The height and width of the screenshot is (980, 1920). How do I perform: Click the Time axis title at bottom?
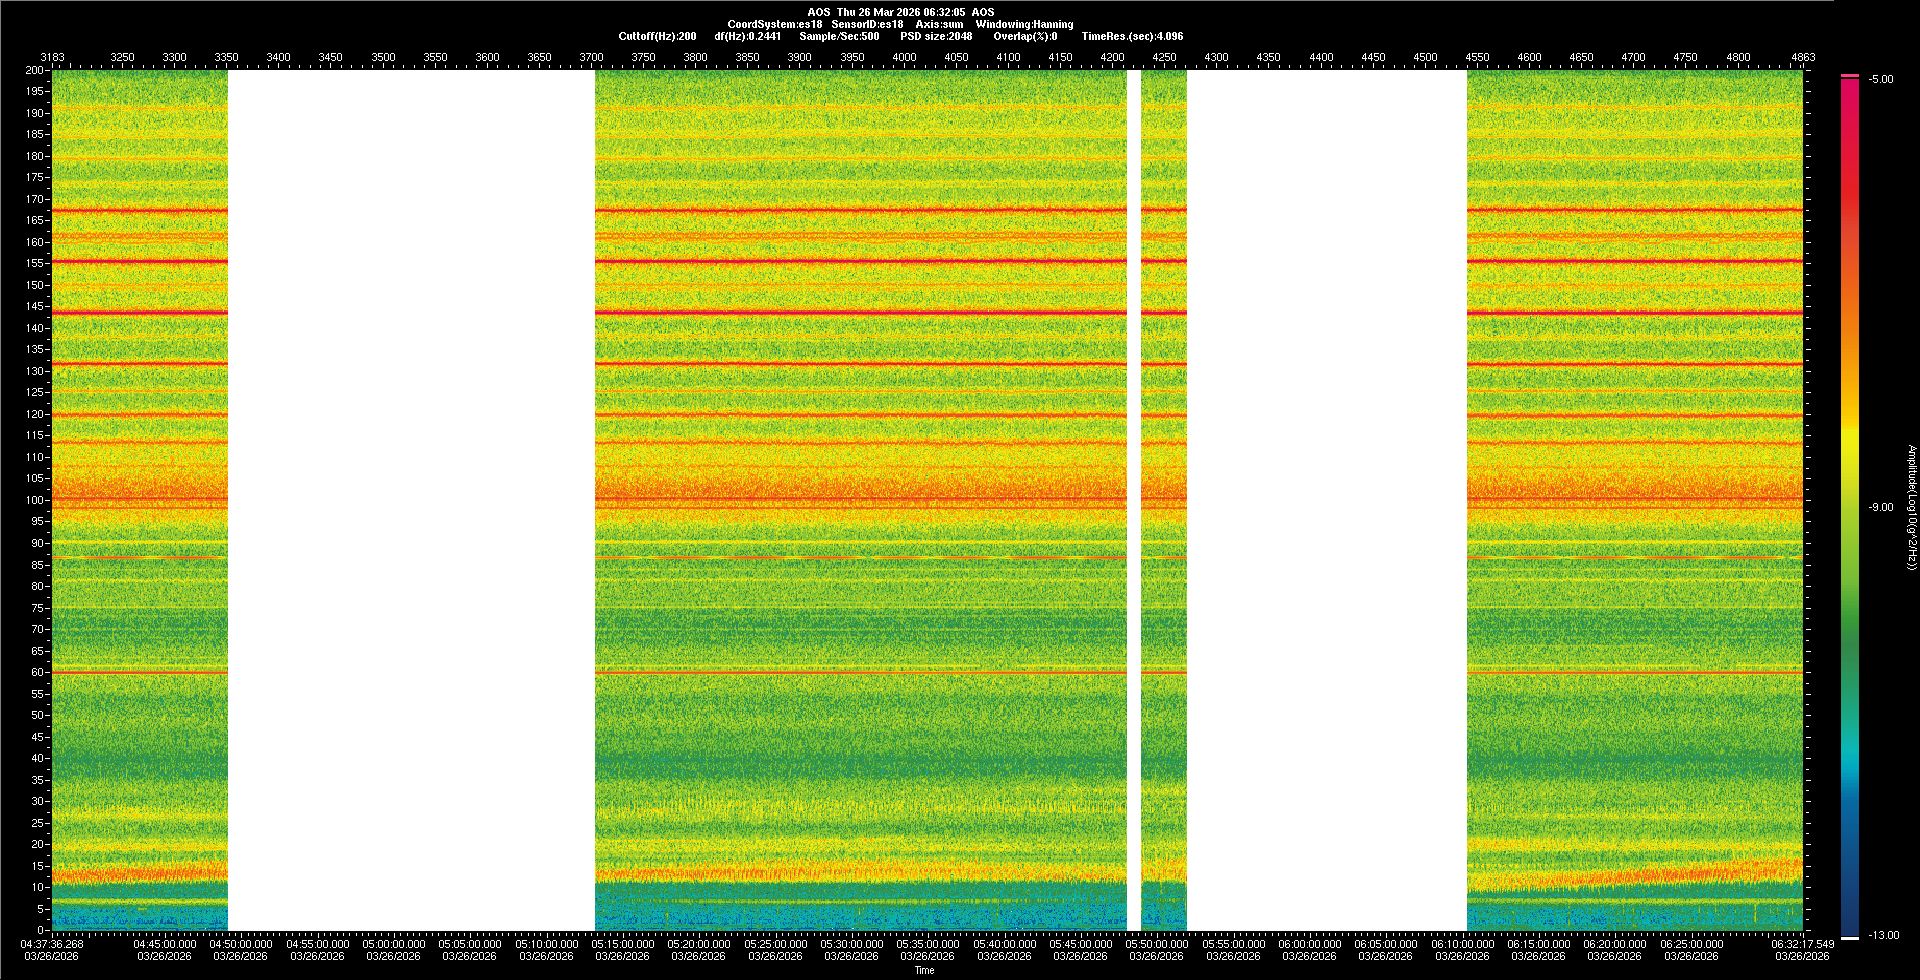(924, 970)
